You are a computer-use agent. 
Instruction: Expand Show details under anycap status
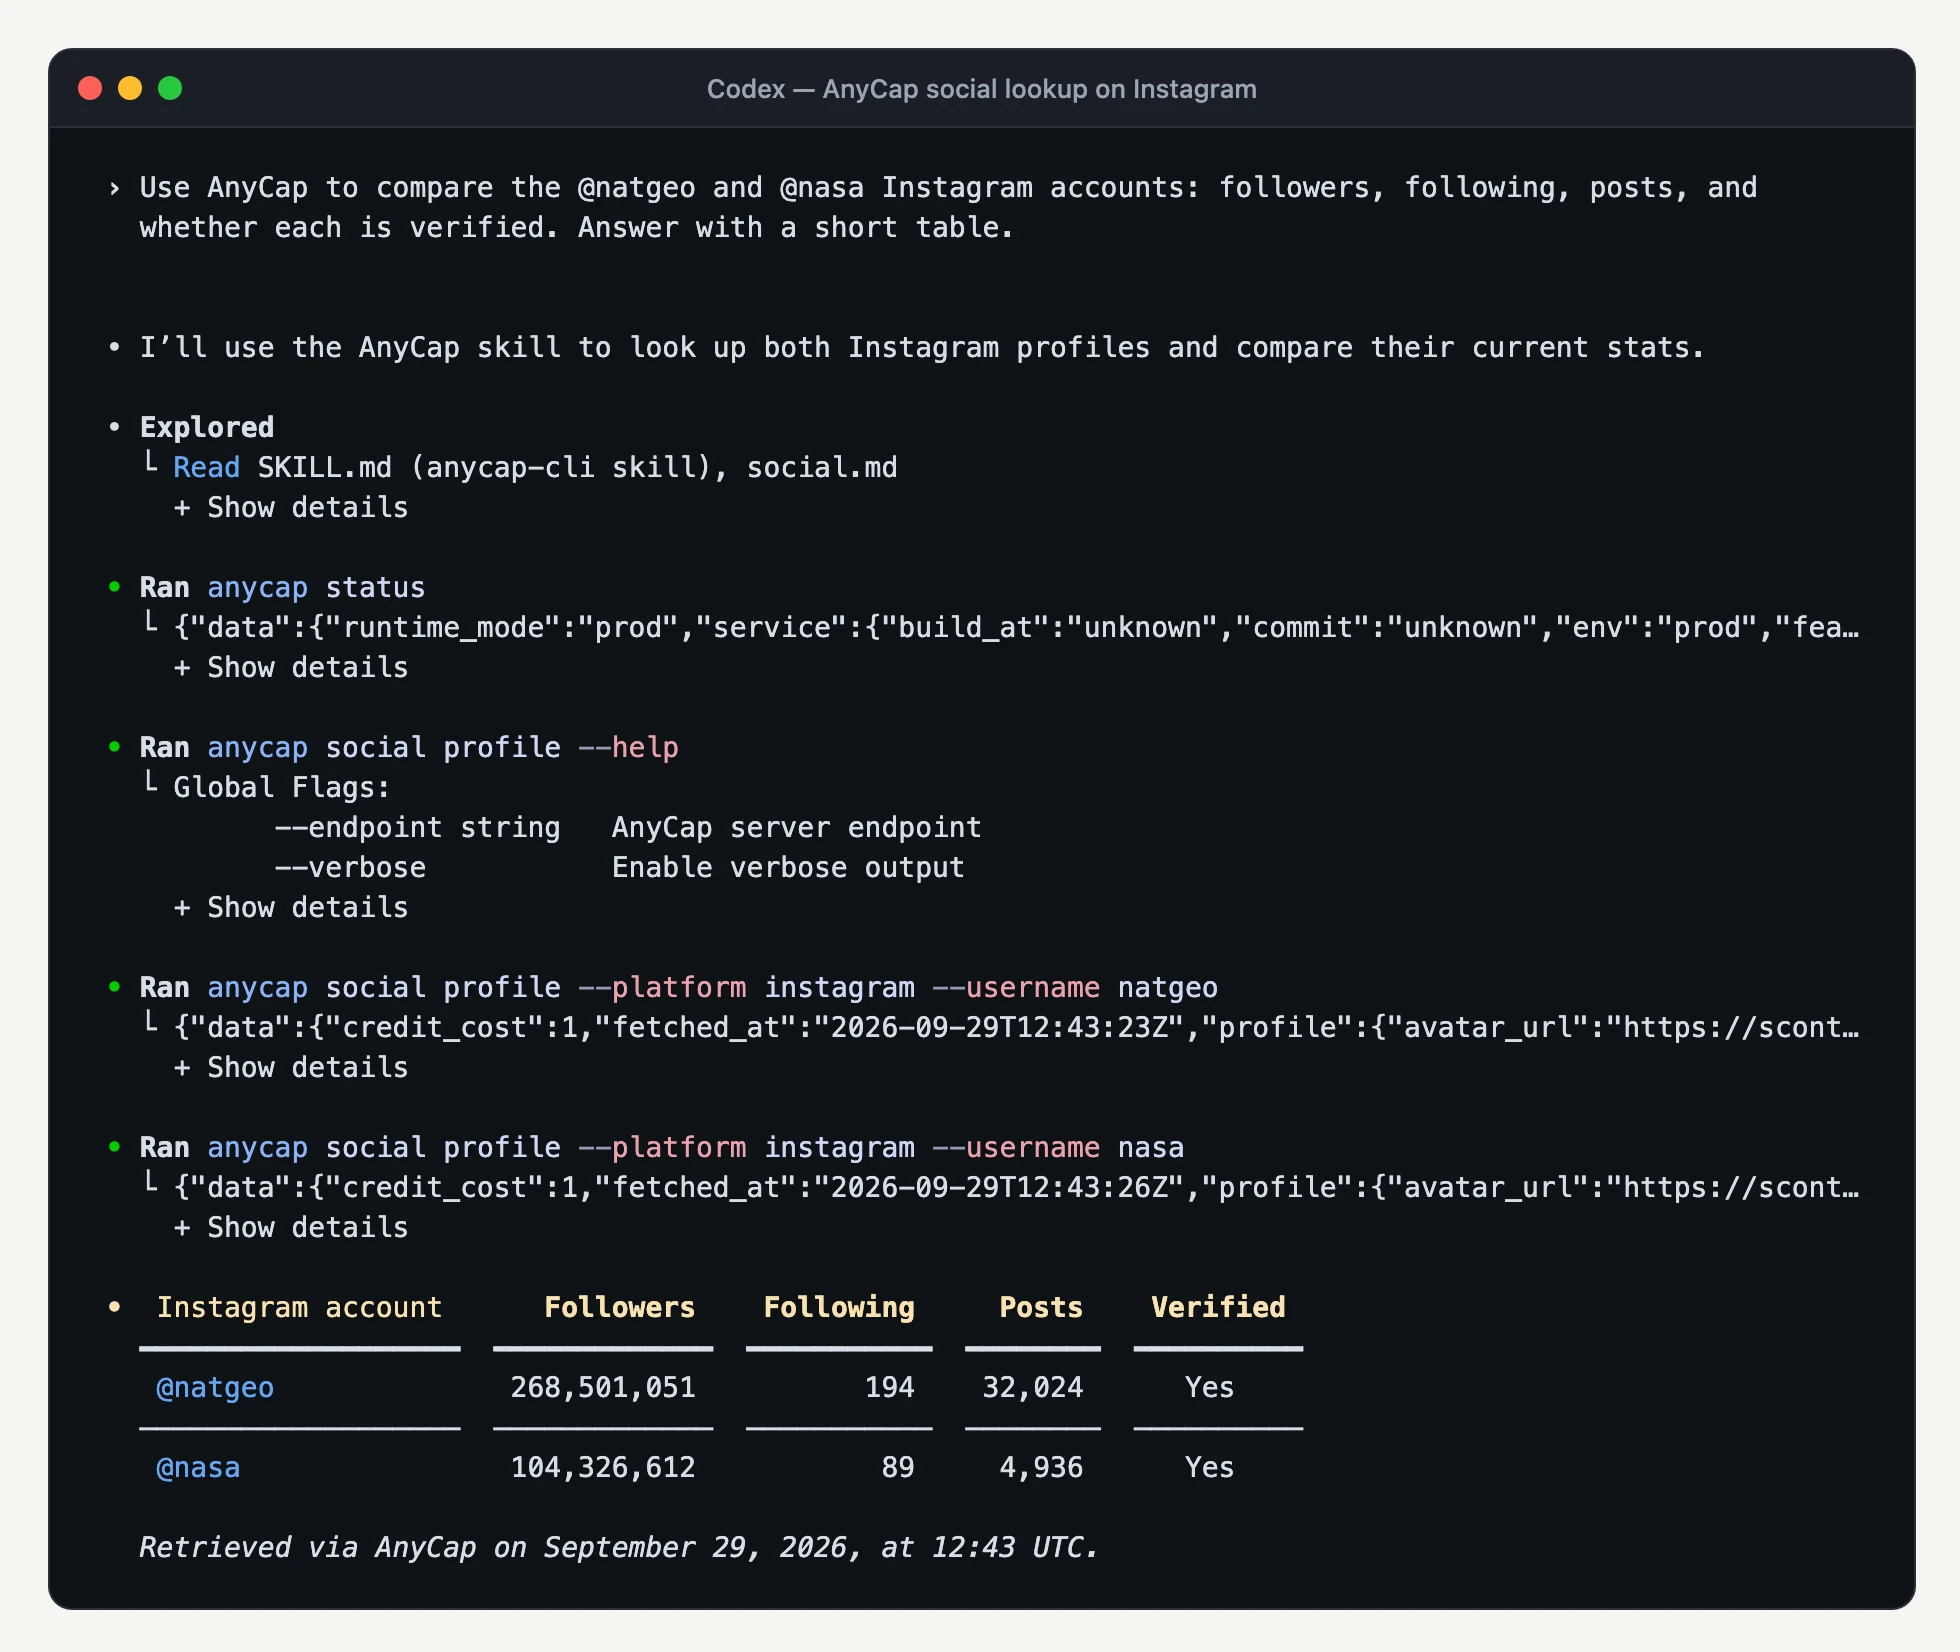[291, 667]
